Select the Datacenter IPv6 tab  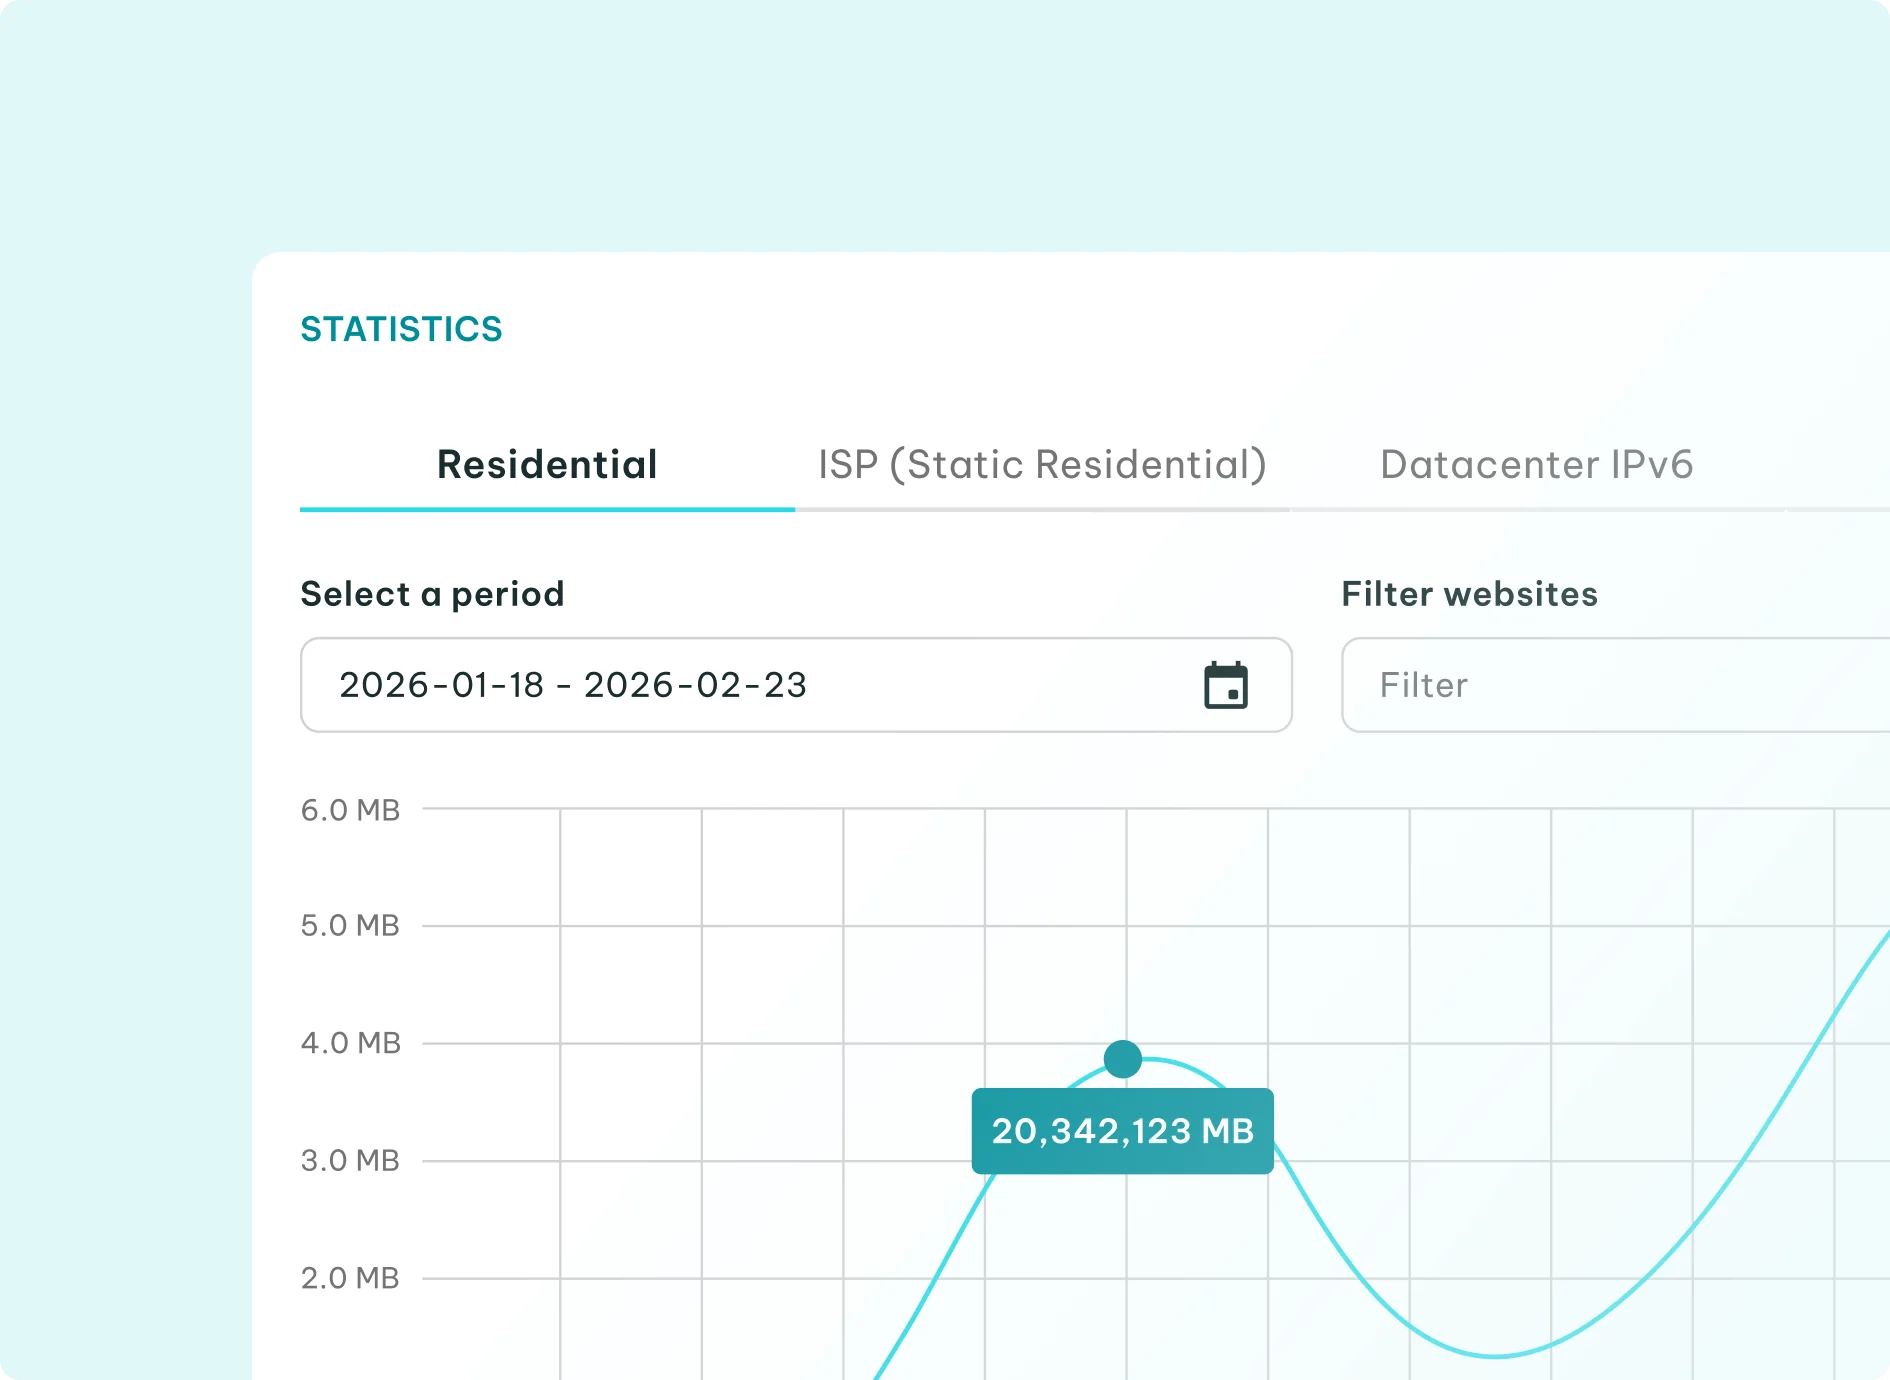1536,465
